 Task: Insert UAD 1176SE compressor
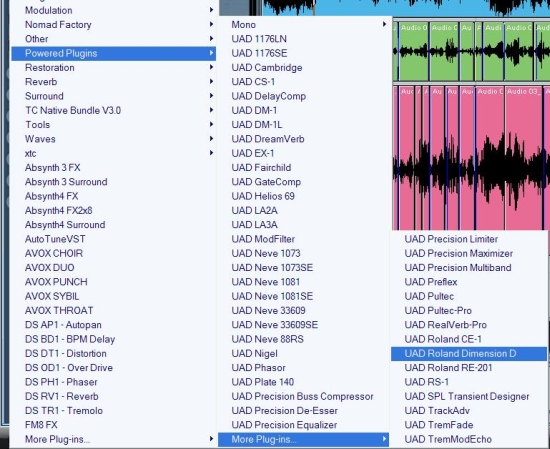click(303, 53)
